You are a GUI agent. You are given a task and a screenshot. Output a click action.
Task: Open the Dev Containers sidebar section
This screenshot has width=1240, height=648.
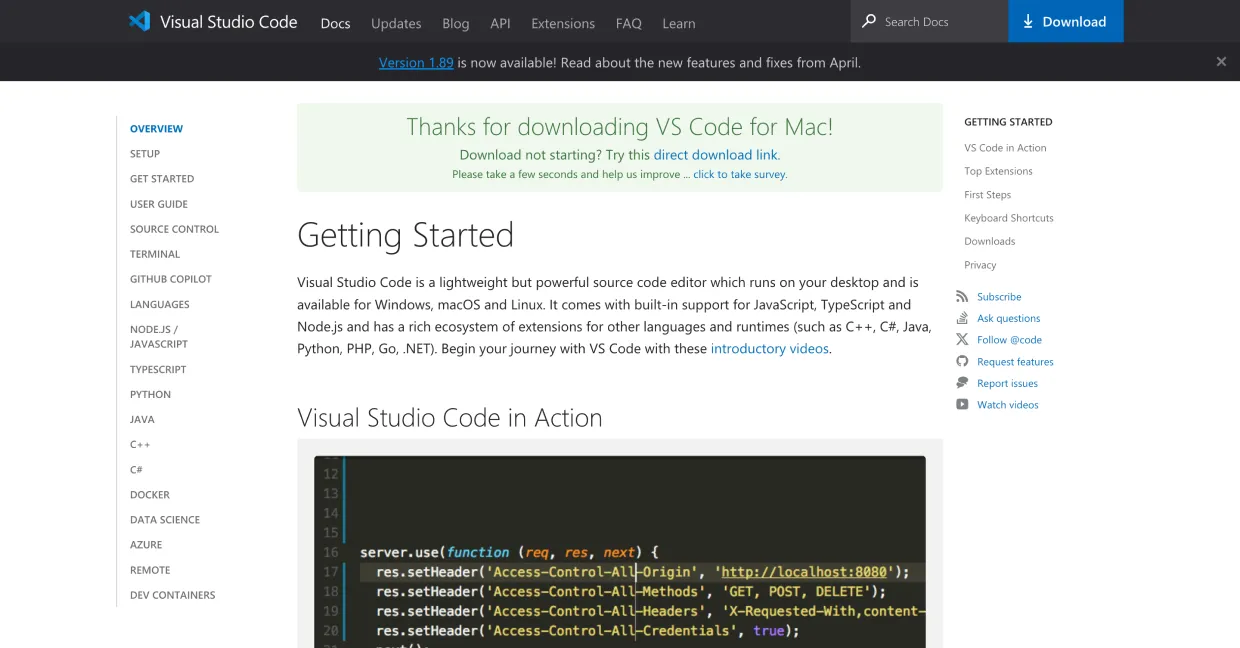pyautogui.click(x=172, y=595)
